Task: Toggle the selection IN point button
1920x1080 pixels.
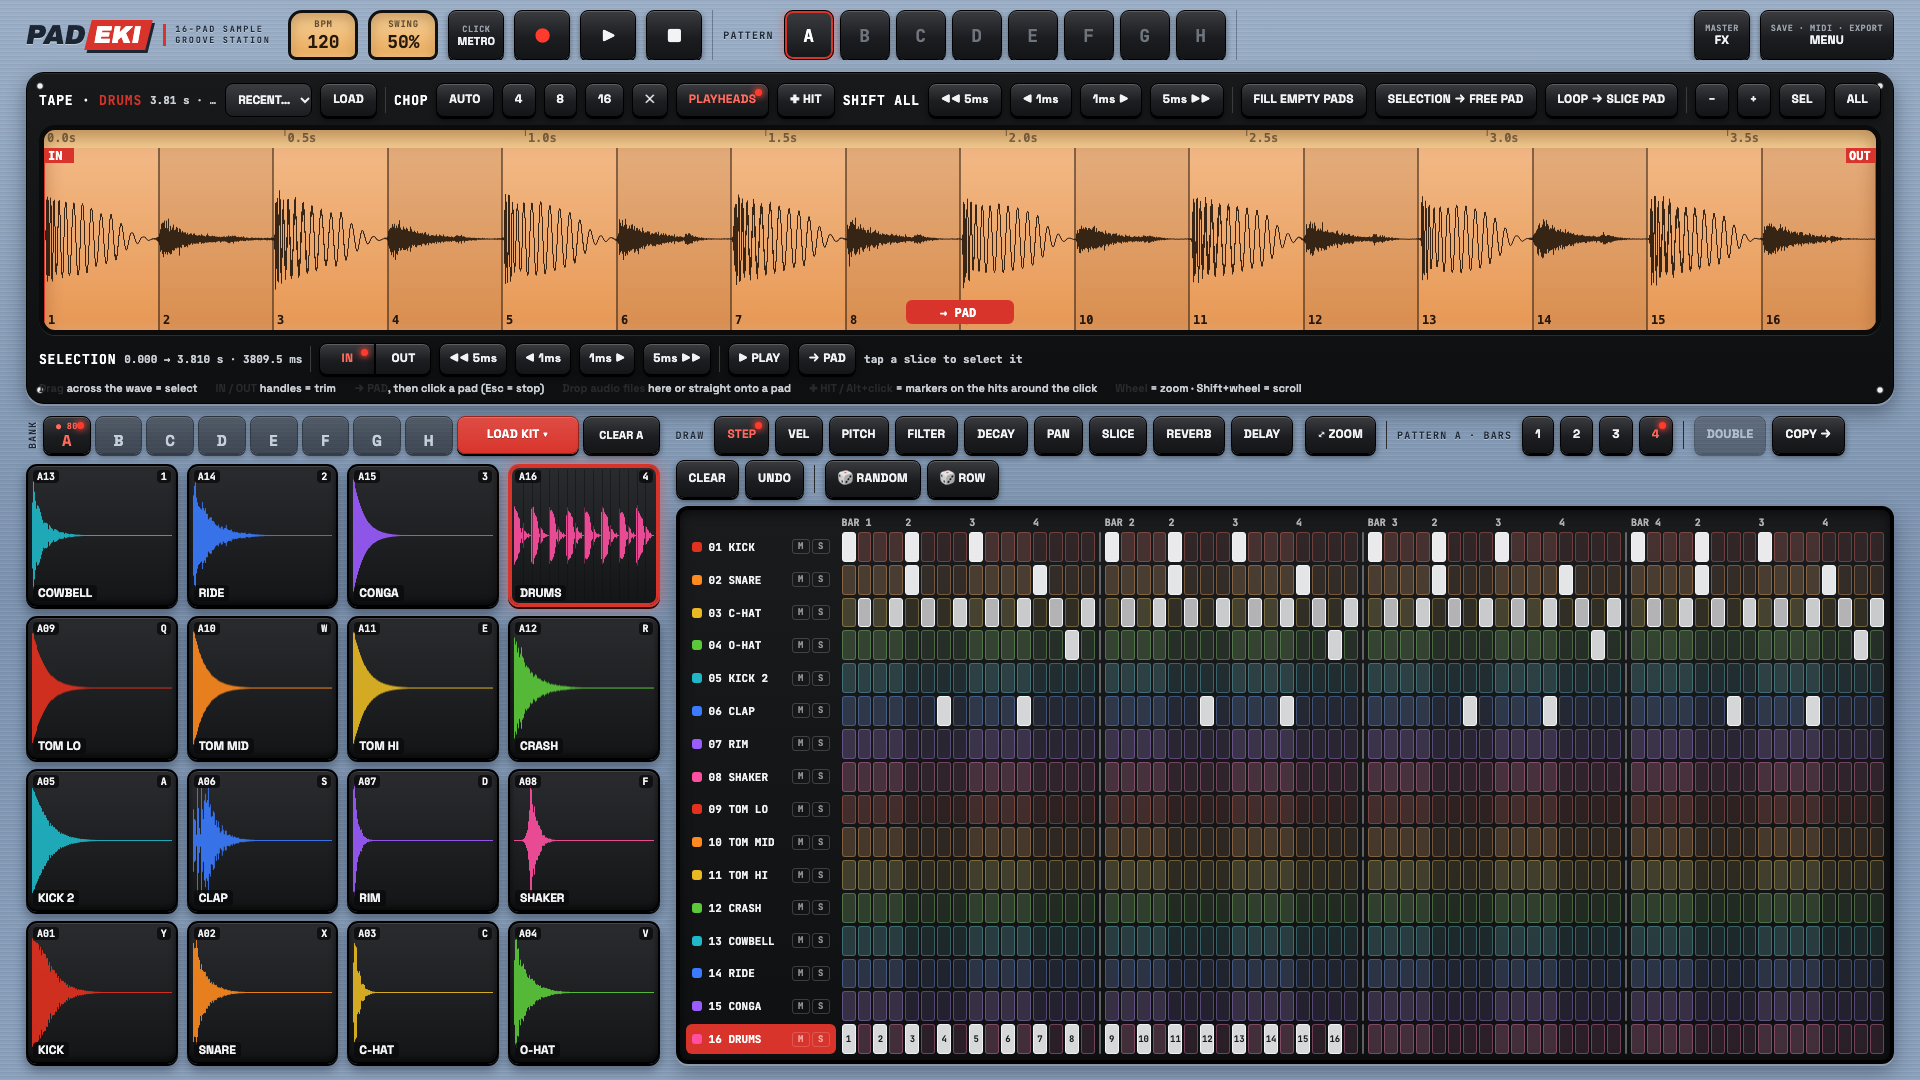Action: (347, 358)
